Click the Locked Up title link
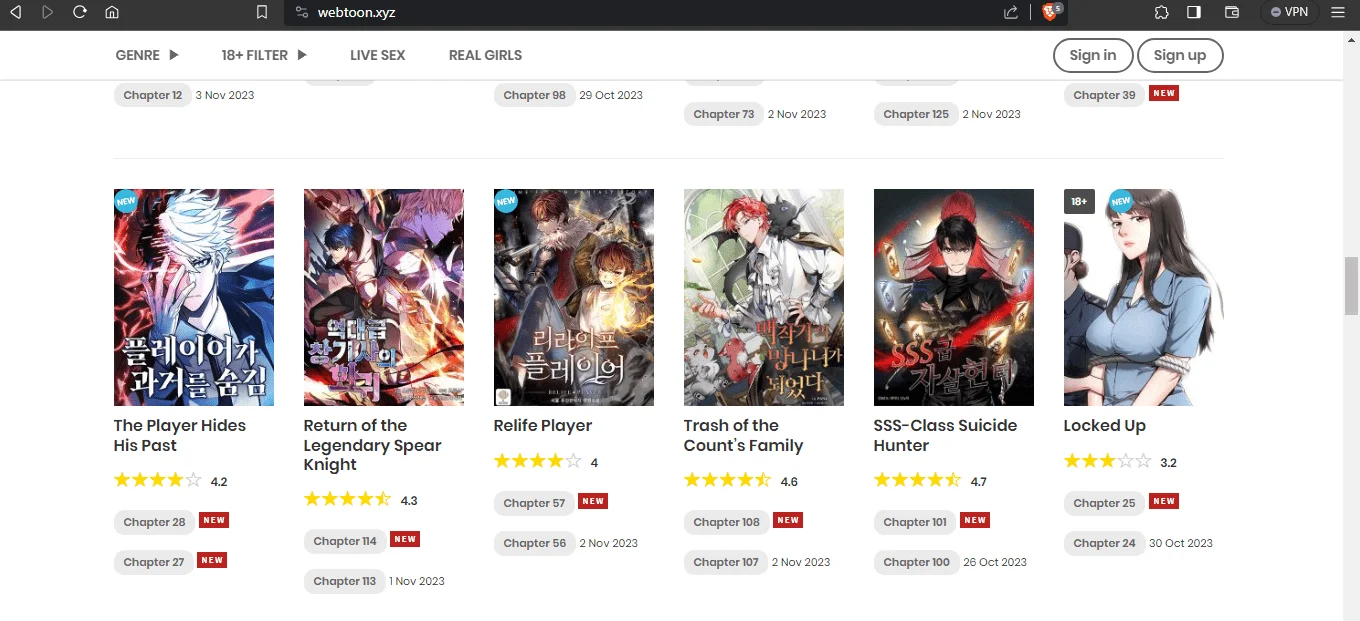The height and width of the screenshot is (621, 1360). [x=1105, y=425]
